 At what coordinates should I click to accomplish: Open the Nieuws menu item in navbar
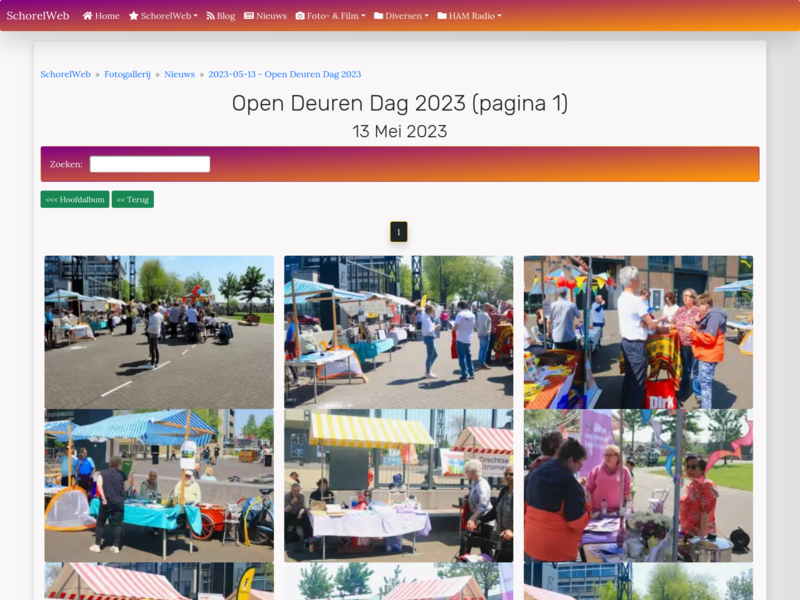click(x=265, y=16)
